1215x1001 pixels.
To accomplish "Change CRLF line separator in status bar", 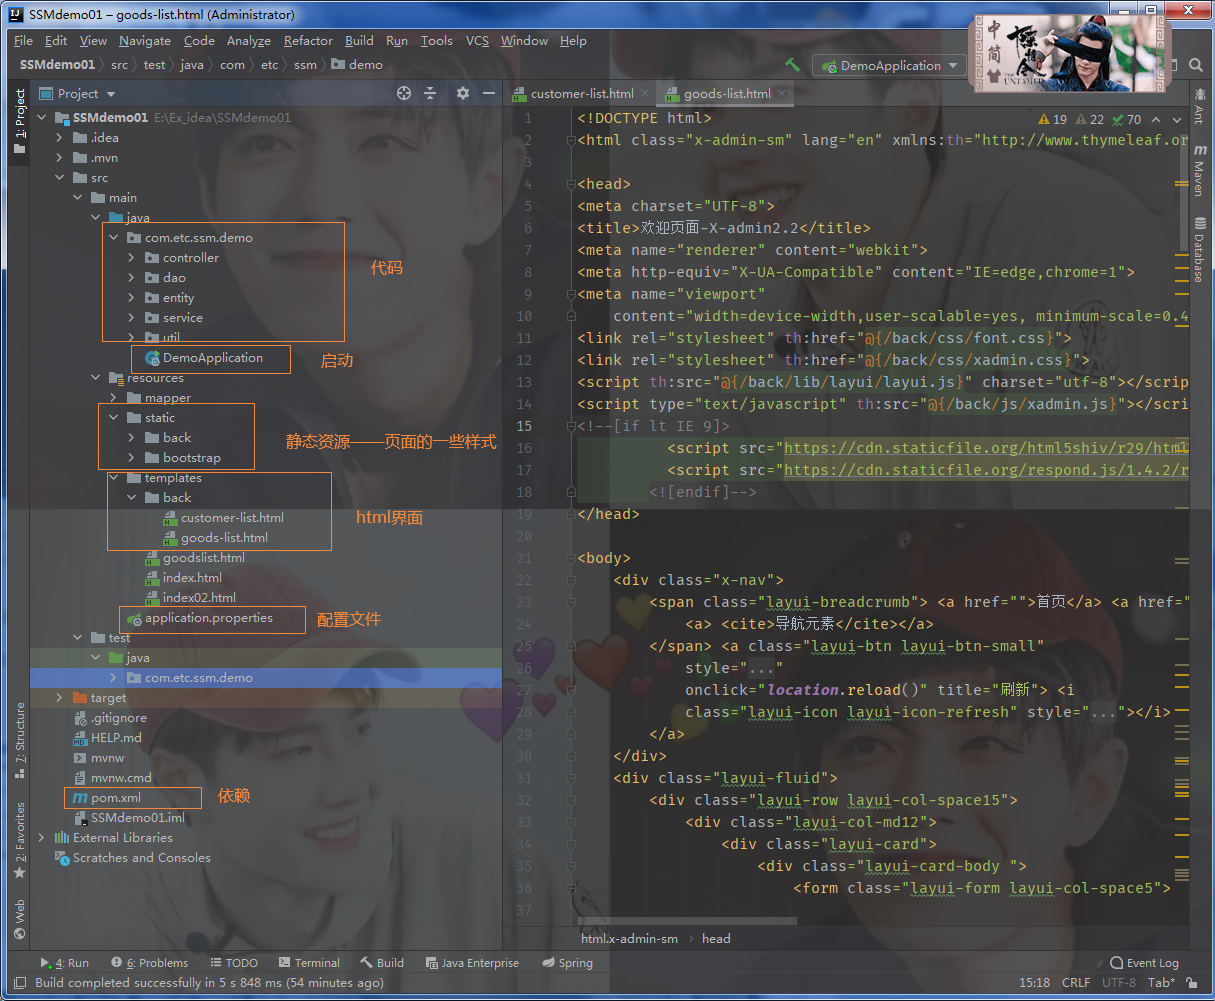I will coord(1076,983).
